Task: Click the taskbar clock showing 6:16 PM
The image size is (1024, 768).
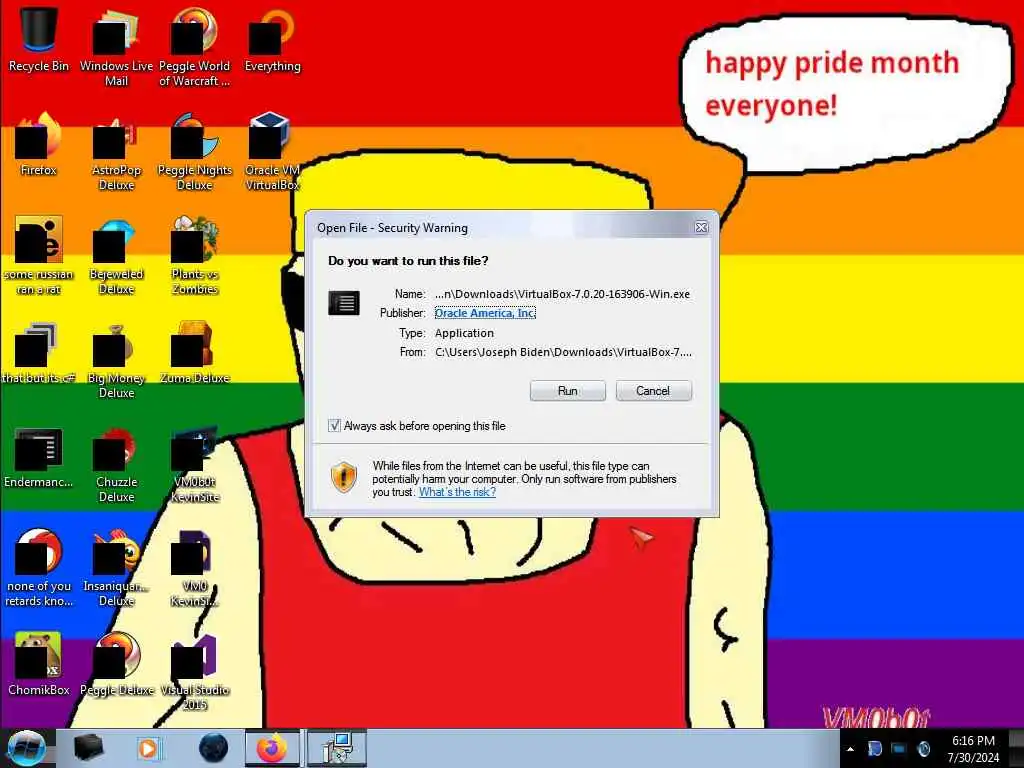Action: coord(973,749)
